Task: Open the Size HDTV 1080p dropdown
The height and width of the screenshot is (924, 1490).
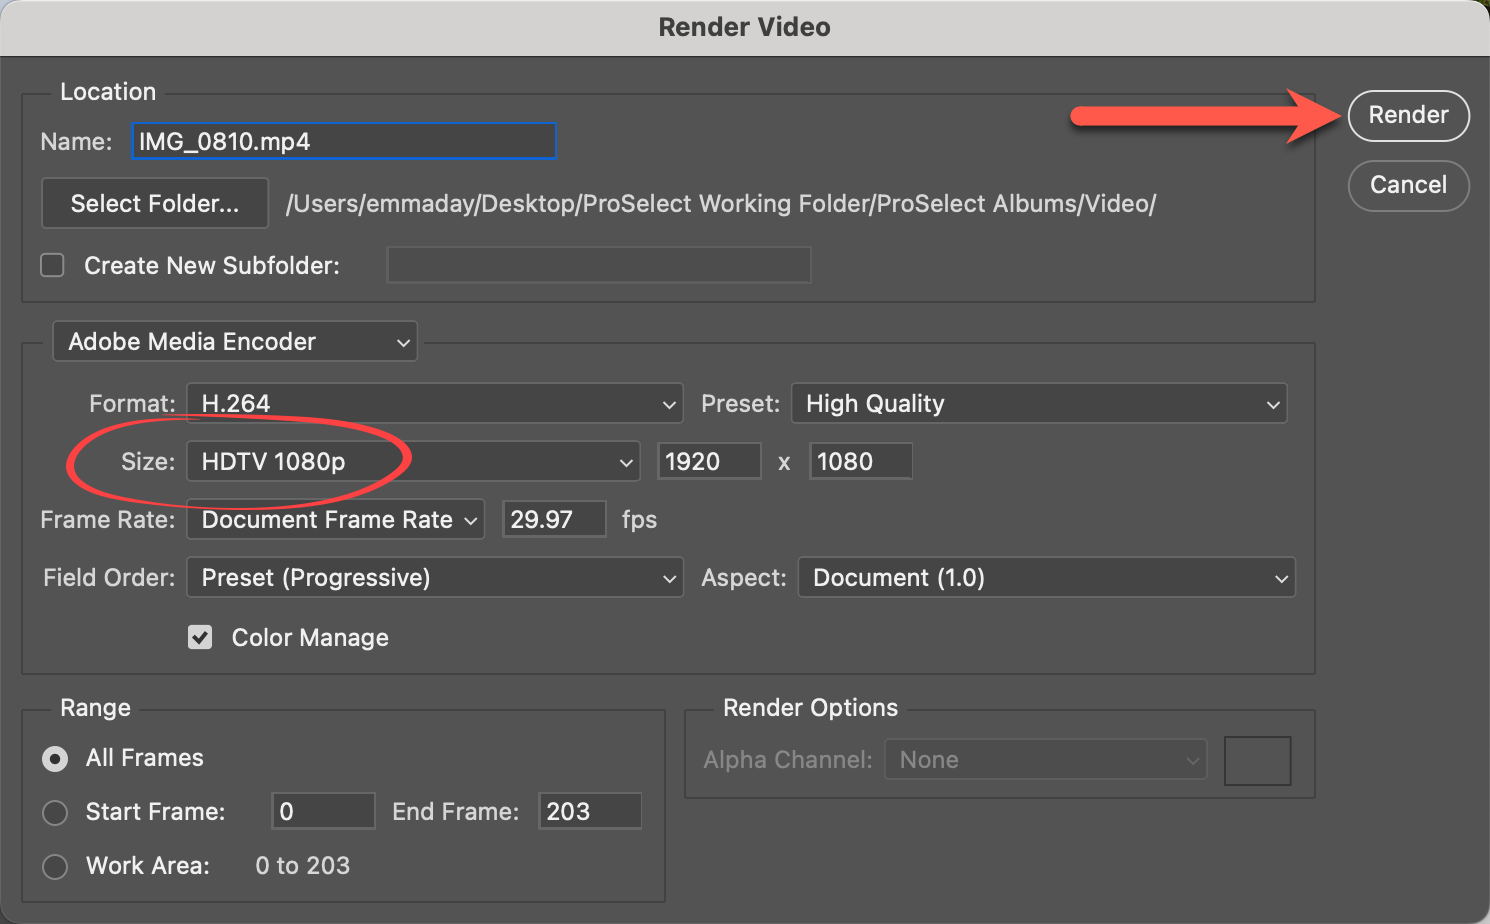Action: (x=413, y=462)
